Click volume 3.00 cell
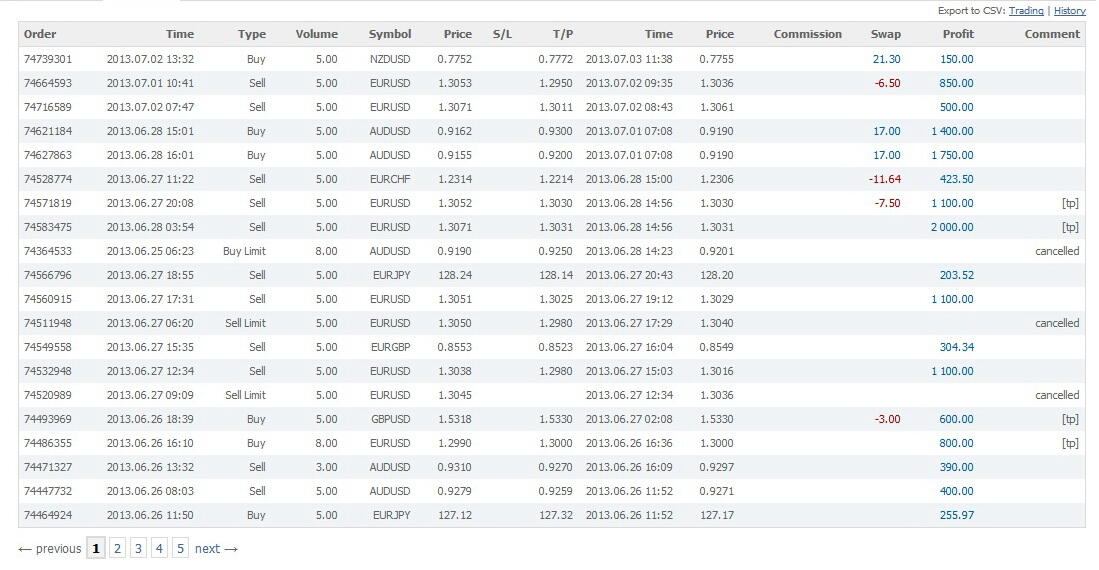 [327, 467]
